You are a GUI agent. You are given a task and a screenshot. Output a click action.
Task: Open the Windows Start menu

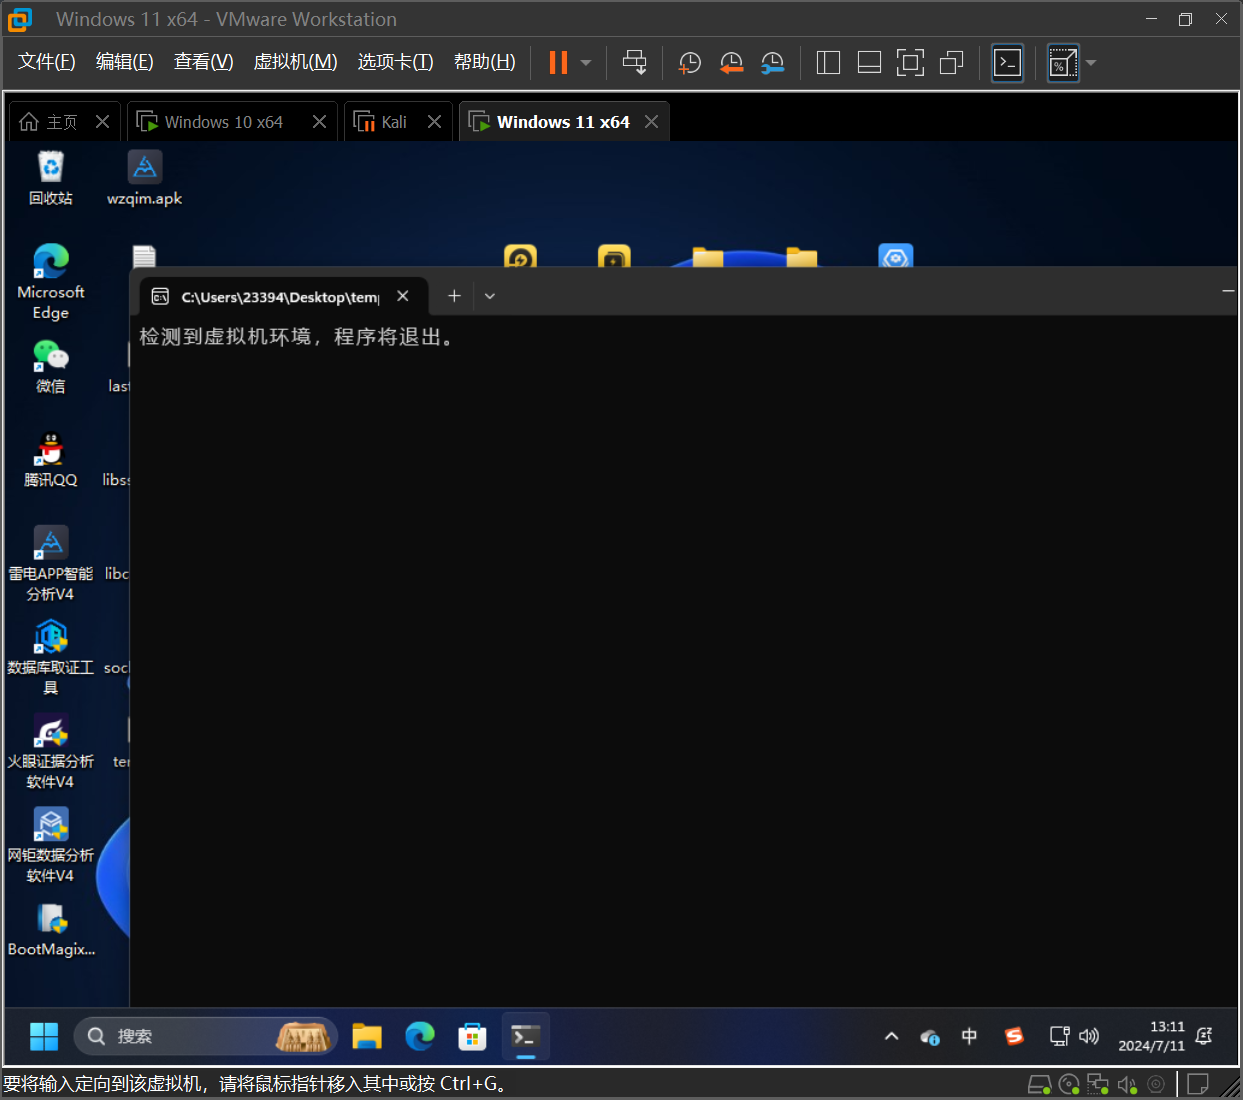coord(43,1036)
